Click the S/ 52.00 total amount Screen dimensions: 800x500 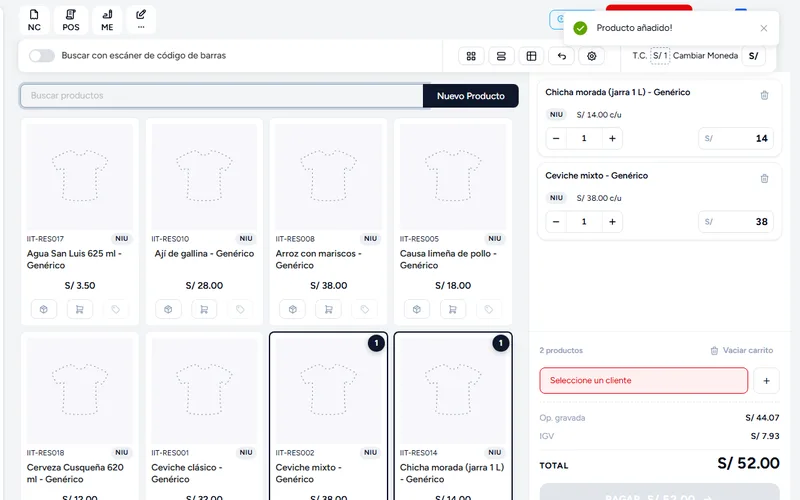tap(748, 463)
